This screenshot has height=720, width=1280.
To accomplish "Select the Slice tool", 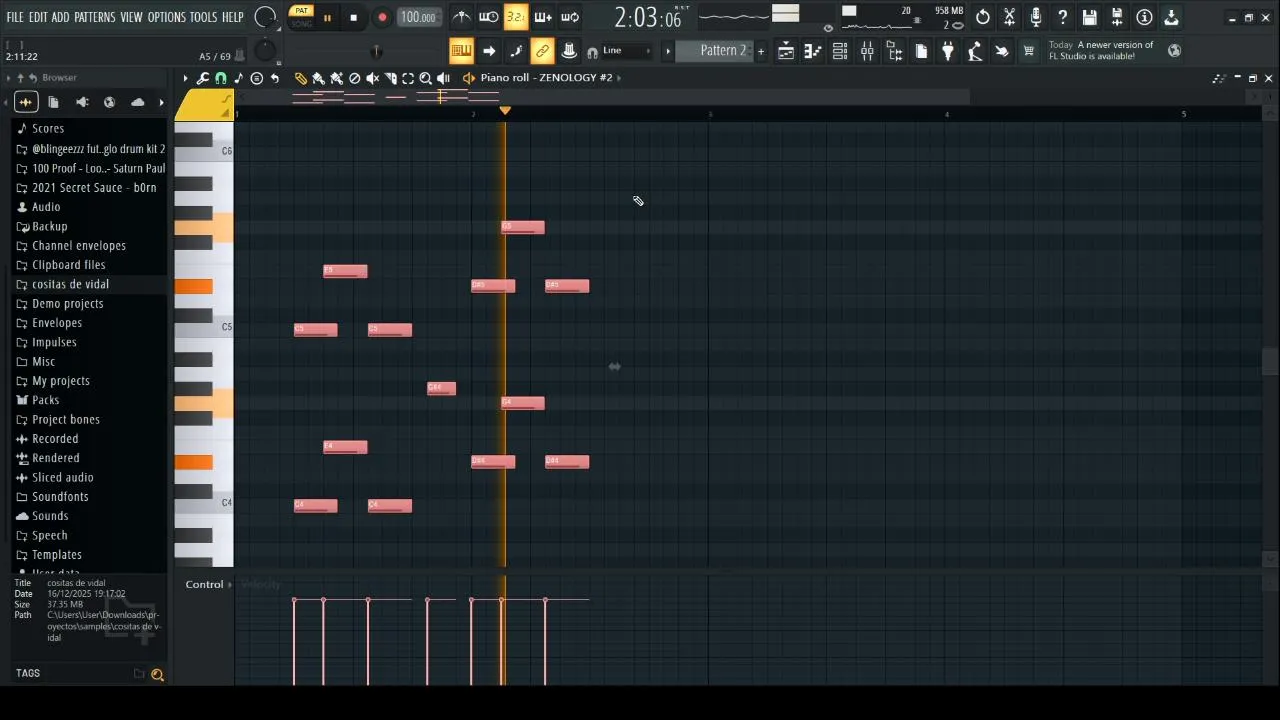I will tap(390, 78).
